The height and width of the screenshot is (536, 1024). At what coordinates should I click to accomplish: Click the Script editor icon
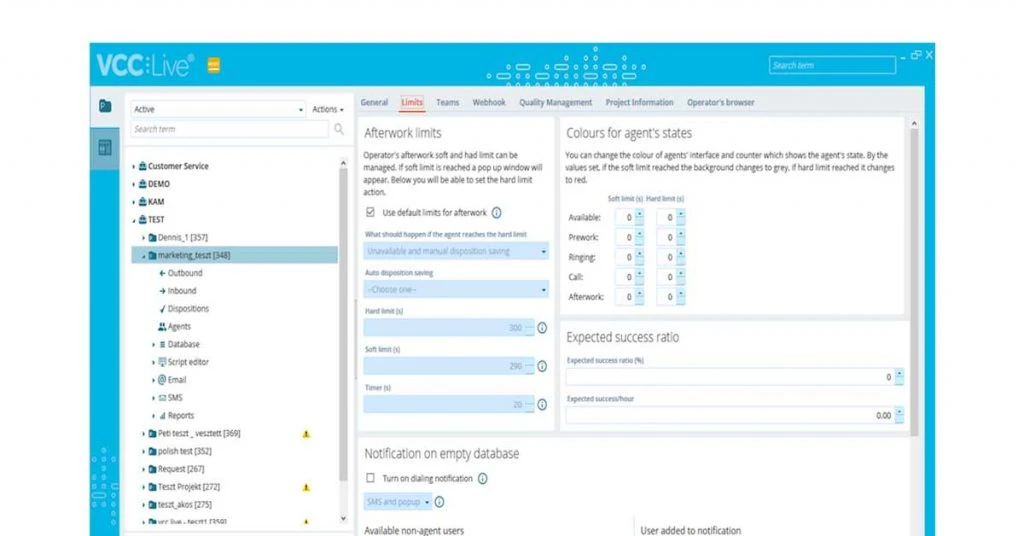pos(162,362)
